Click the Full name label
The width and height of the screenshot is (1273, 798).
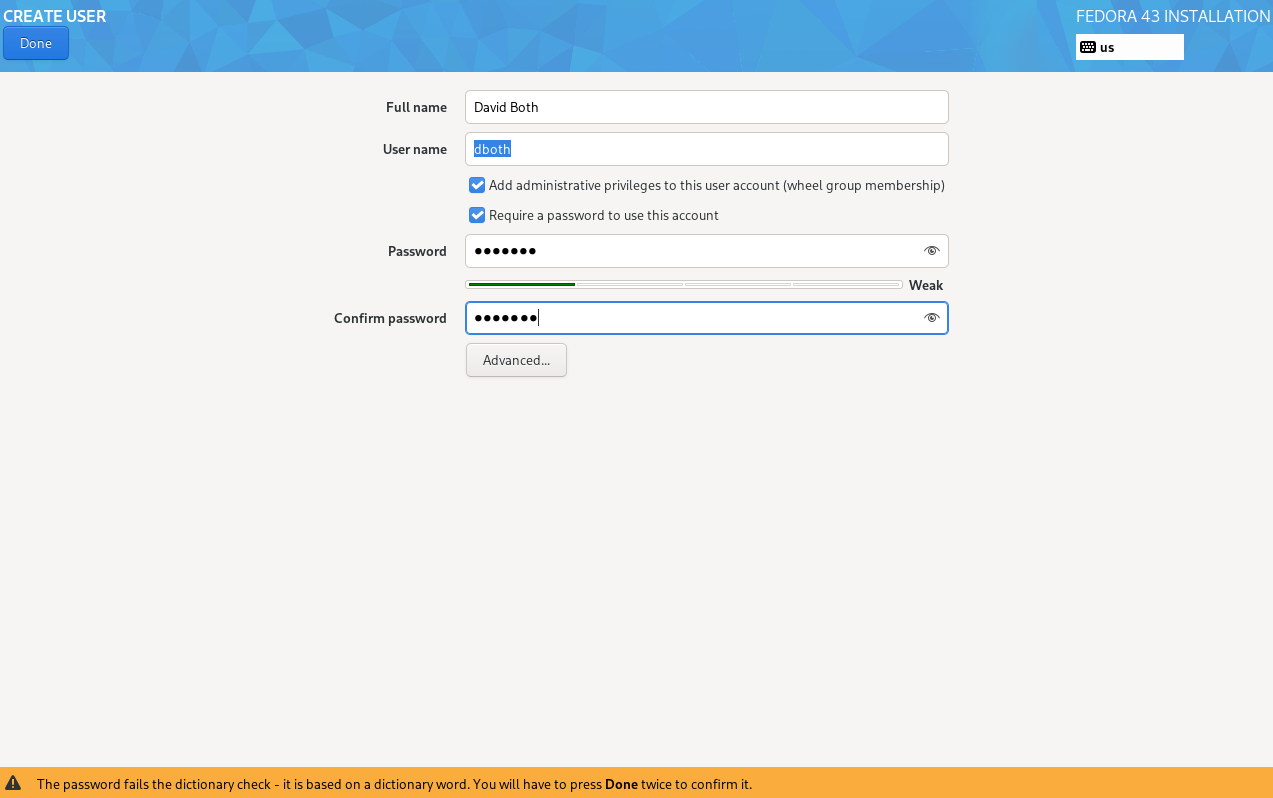click(x=416, y=107)
